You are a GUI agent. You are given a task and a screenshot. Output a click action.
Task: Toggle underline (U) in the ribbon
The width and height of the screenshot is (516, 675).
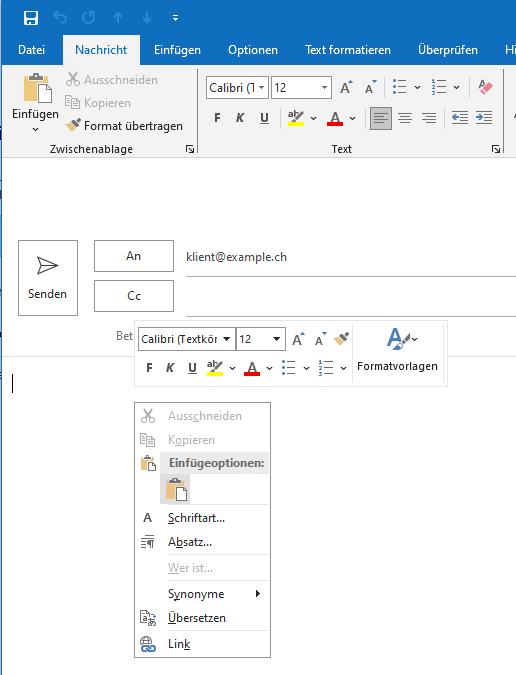[x=264, y=118]
